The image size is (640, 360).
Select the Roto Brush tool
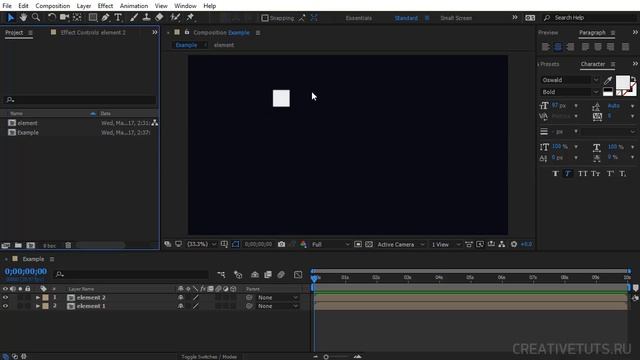tap(175, 18)
